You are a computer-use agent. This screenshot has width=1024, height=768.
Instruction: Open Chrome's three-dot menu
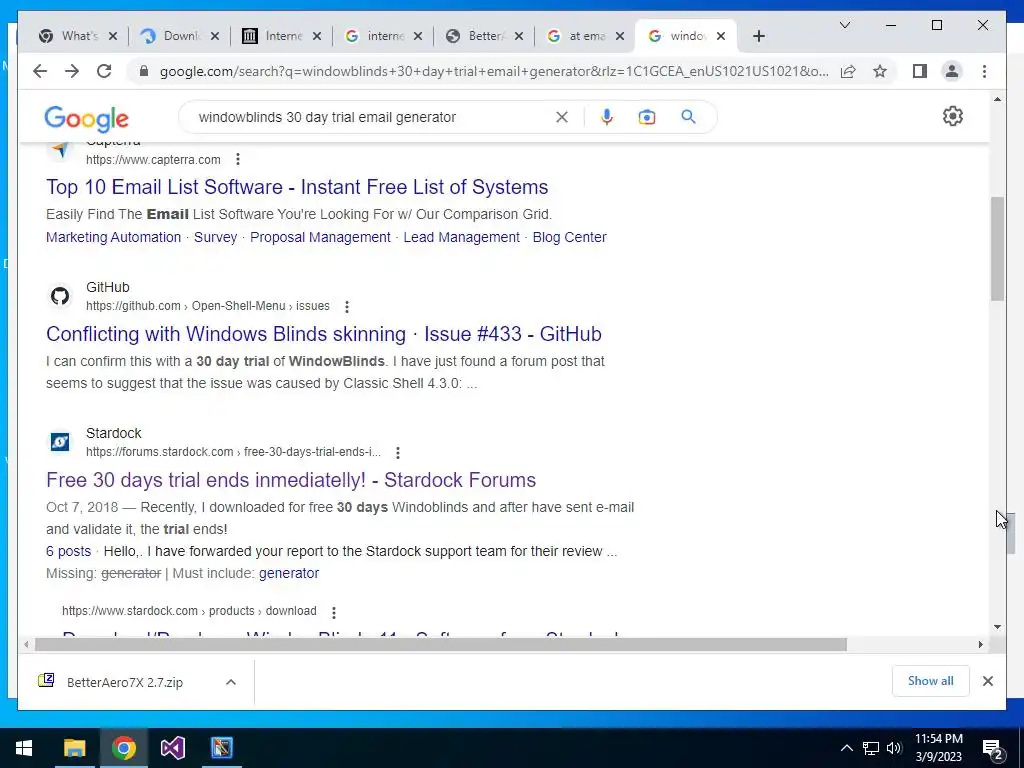click(984, 71)
